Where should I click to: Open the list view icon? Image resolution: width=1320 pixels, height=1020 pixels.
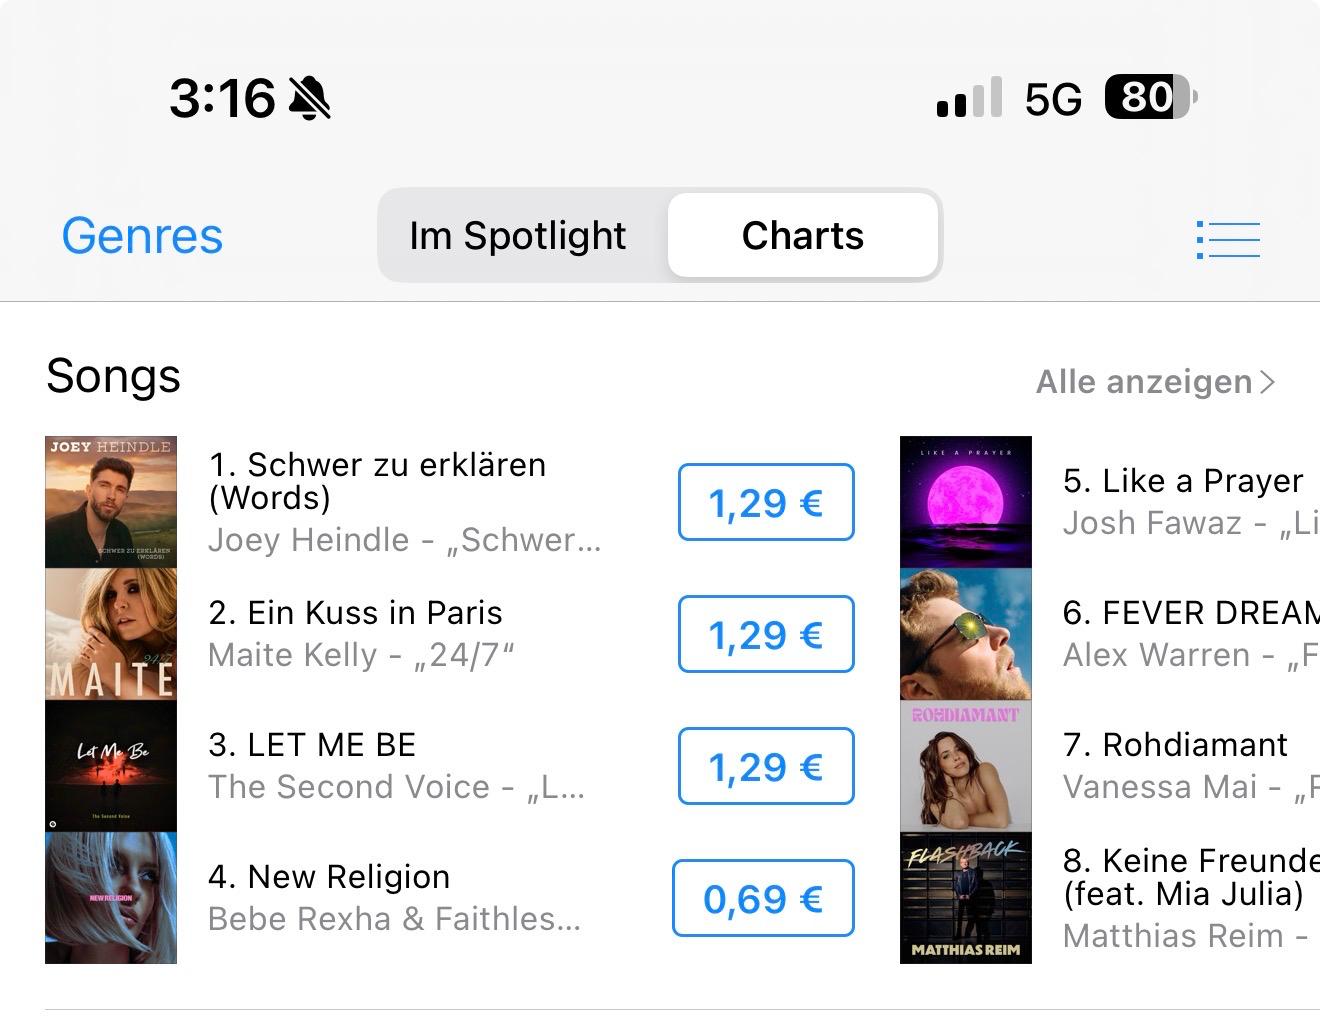[1228, 239]
